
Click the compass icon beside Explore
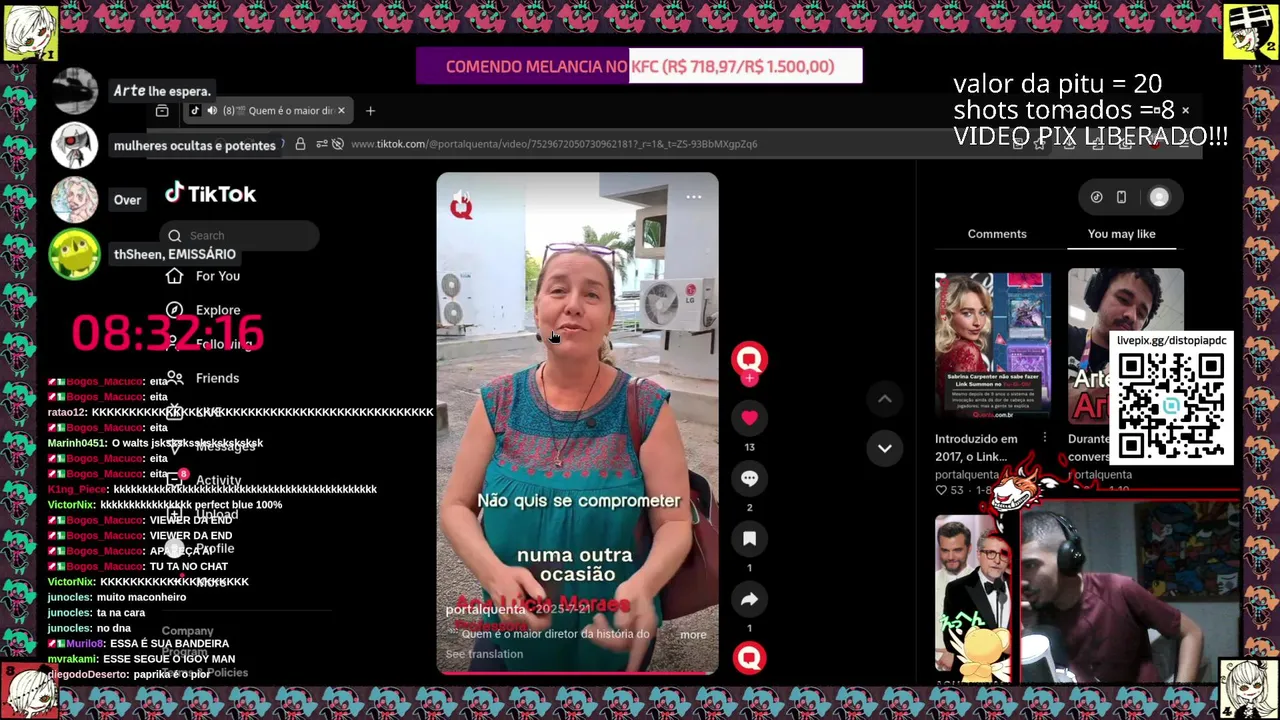(x=175, y=310)
